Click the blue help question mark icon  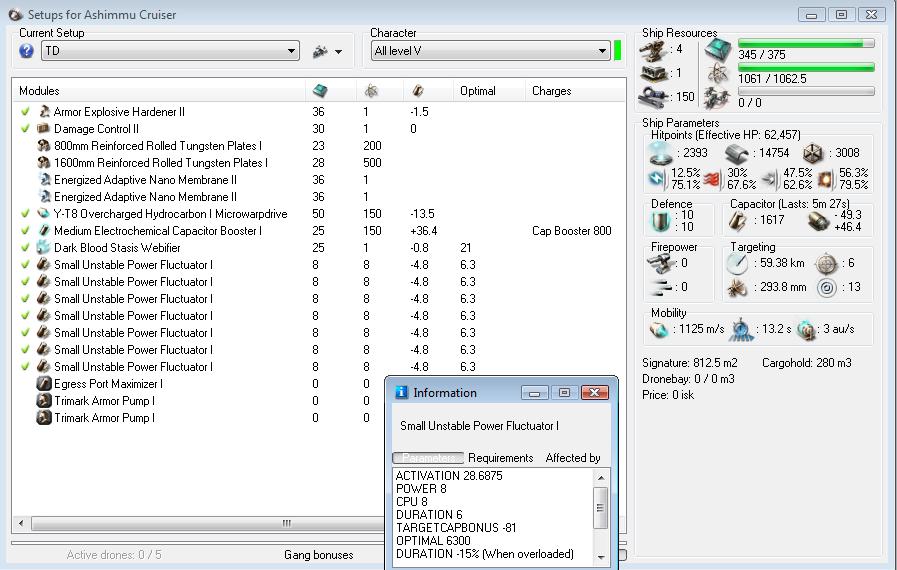click(27, 51)
